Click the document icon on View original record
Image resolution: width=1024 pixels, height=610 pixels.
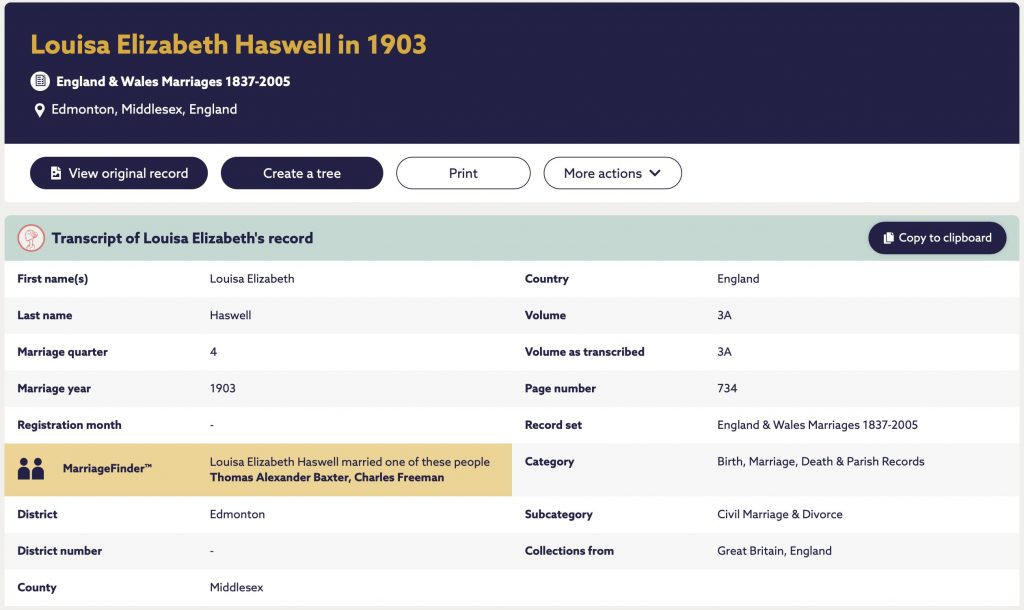56,173
